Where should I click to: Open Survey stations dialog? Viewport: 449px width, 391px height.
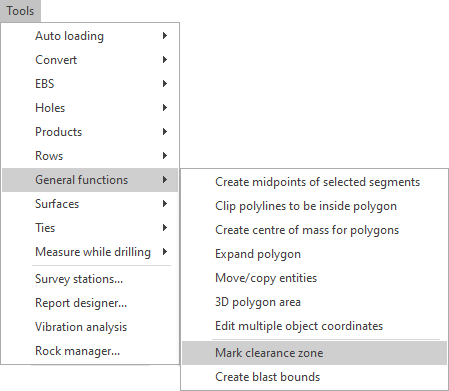(x=90, y=279)
